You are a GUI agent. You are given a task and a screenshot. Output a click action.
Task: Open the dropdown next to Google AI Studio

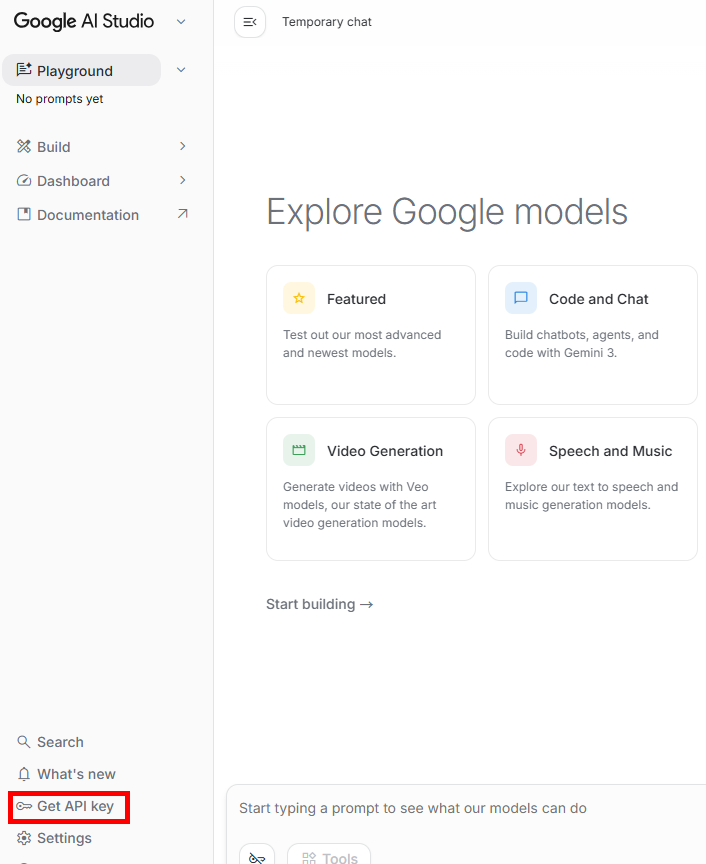[181, 21]
